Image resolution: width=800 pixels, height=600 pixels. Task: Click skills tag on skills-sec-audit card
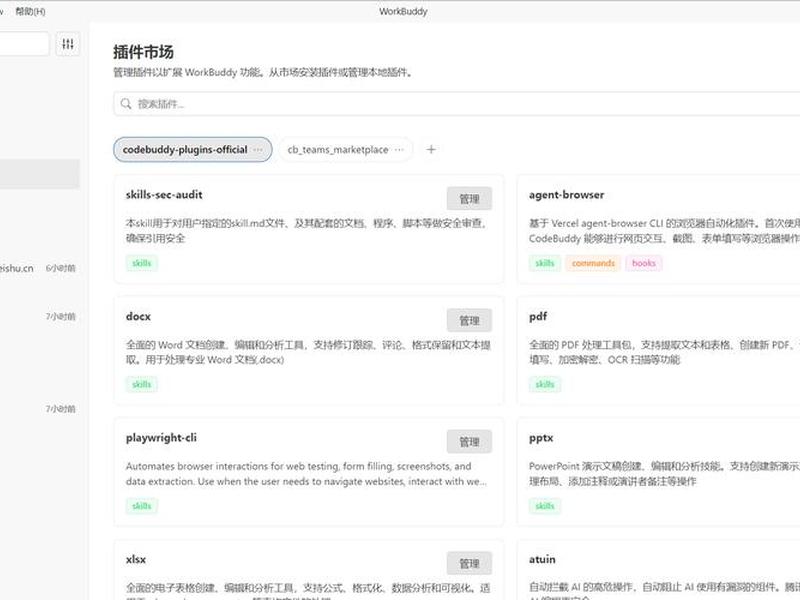142,263
